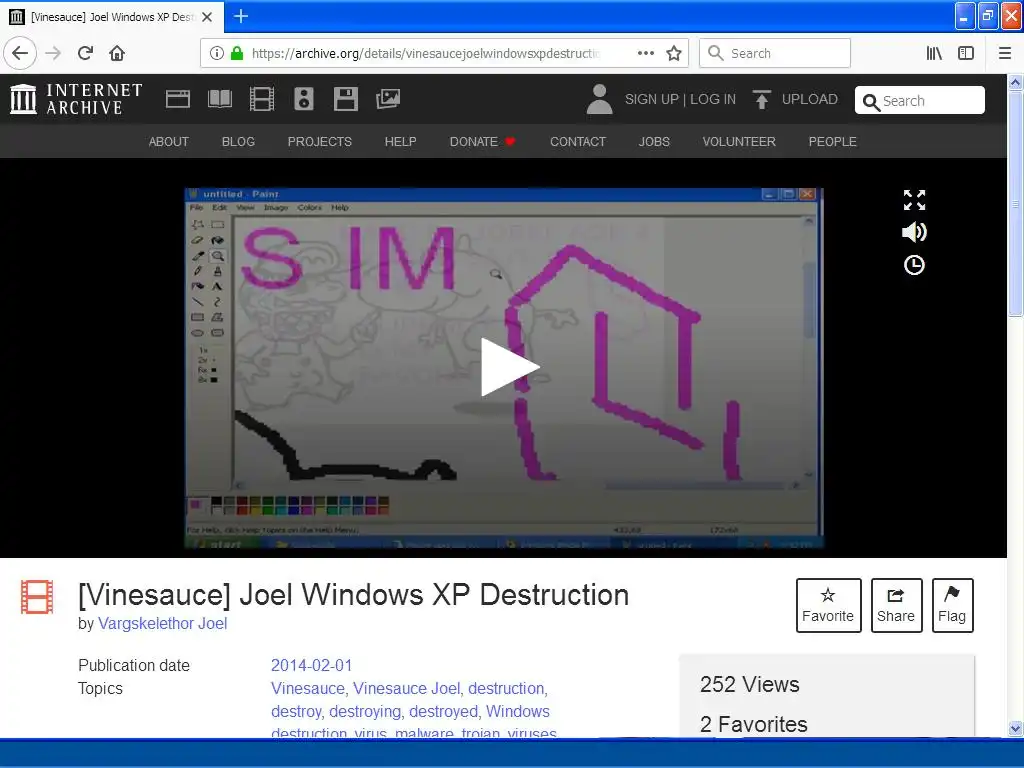Click the green secure padlock icon
1024x768 pixels.
(x=237, y=53)
